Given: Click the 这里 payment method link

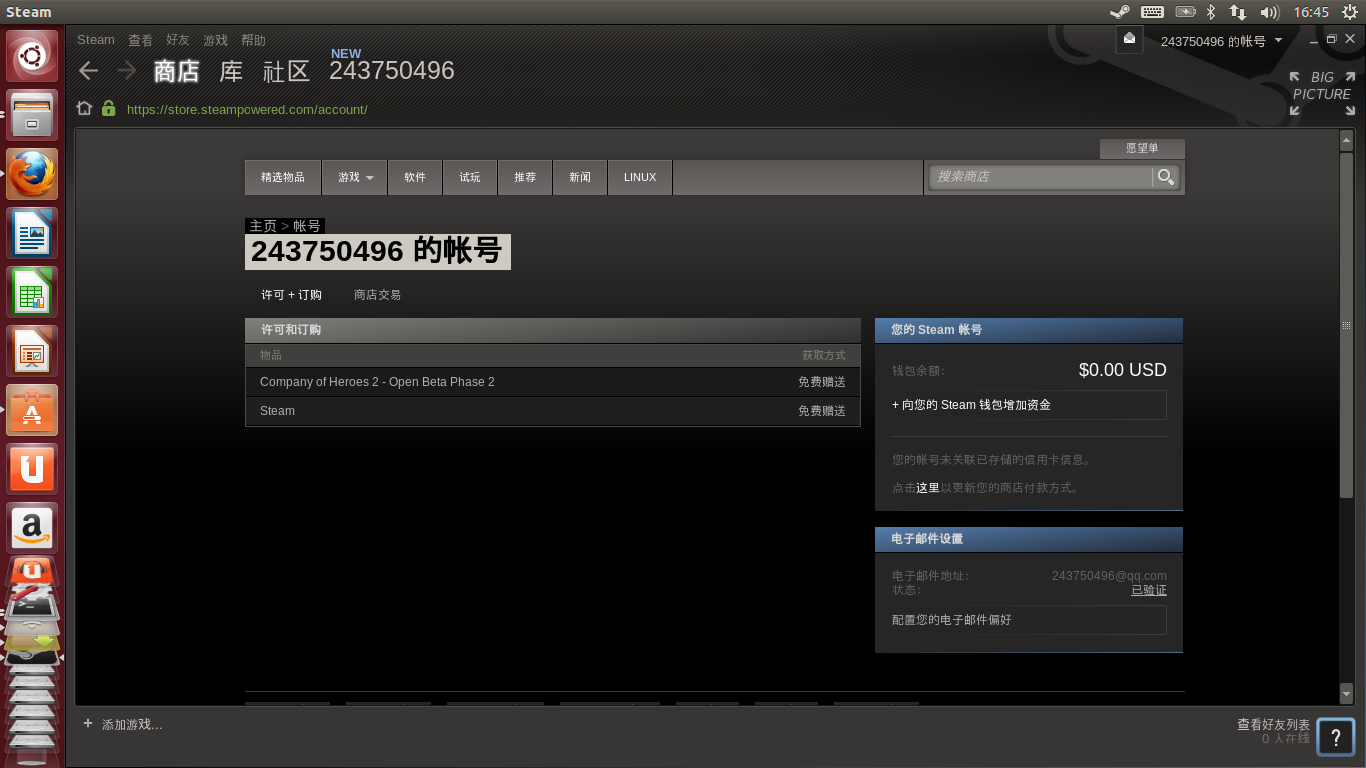Looking at the screenshot, I should tap(928, 488).
